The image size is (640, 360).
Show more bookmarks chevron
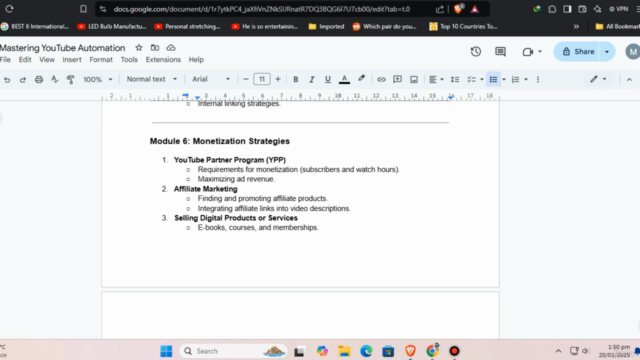tap(576, 27)
